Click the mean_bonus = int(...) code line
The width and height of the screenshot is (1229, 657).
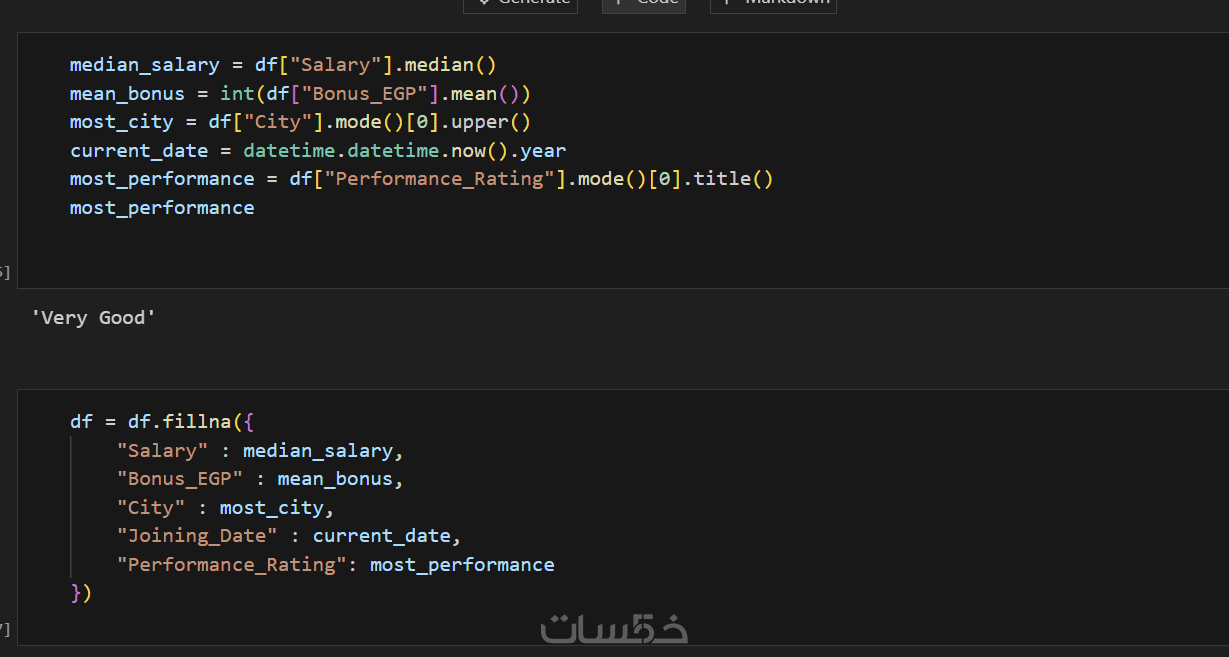click(300, 94)
